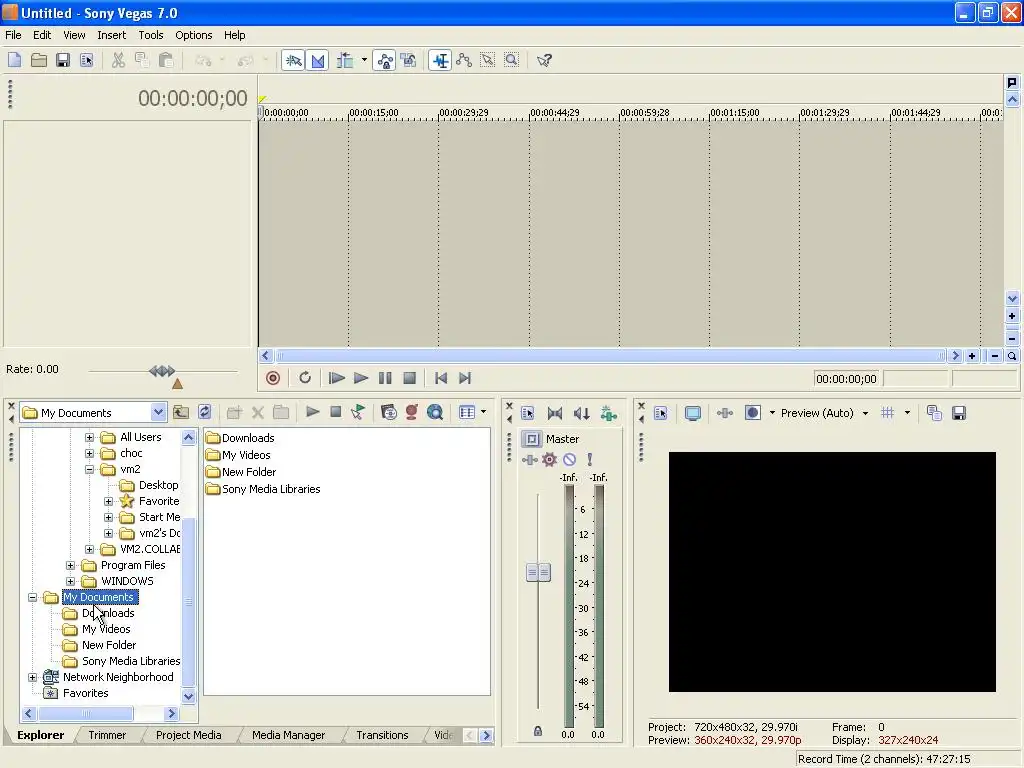The width and height of the screenshot is (1024, 768).
Task: Open mixer Properties icon
Action: point(528,413)
